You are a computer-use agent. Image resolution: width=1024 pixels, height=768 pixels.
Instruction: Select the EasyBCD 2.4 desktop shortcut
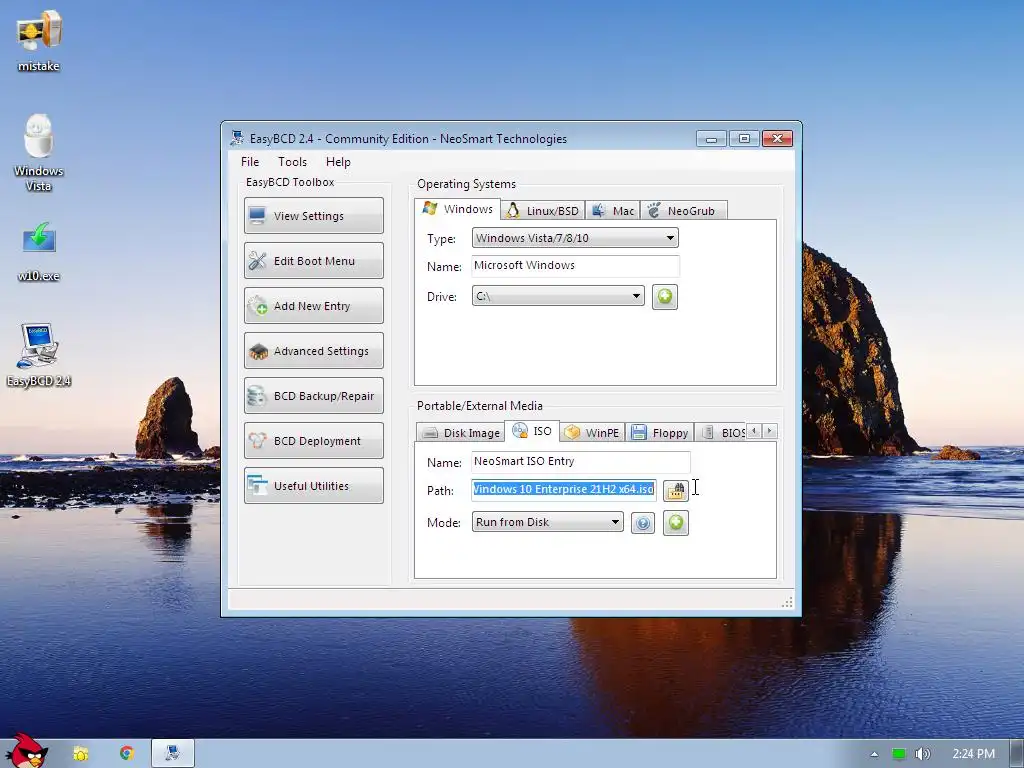[x=39, y=355]
